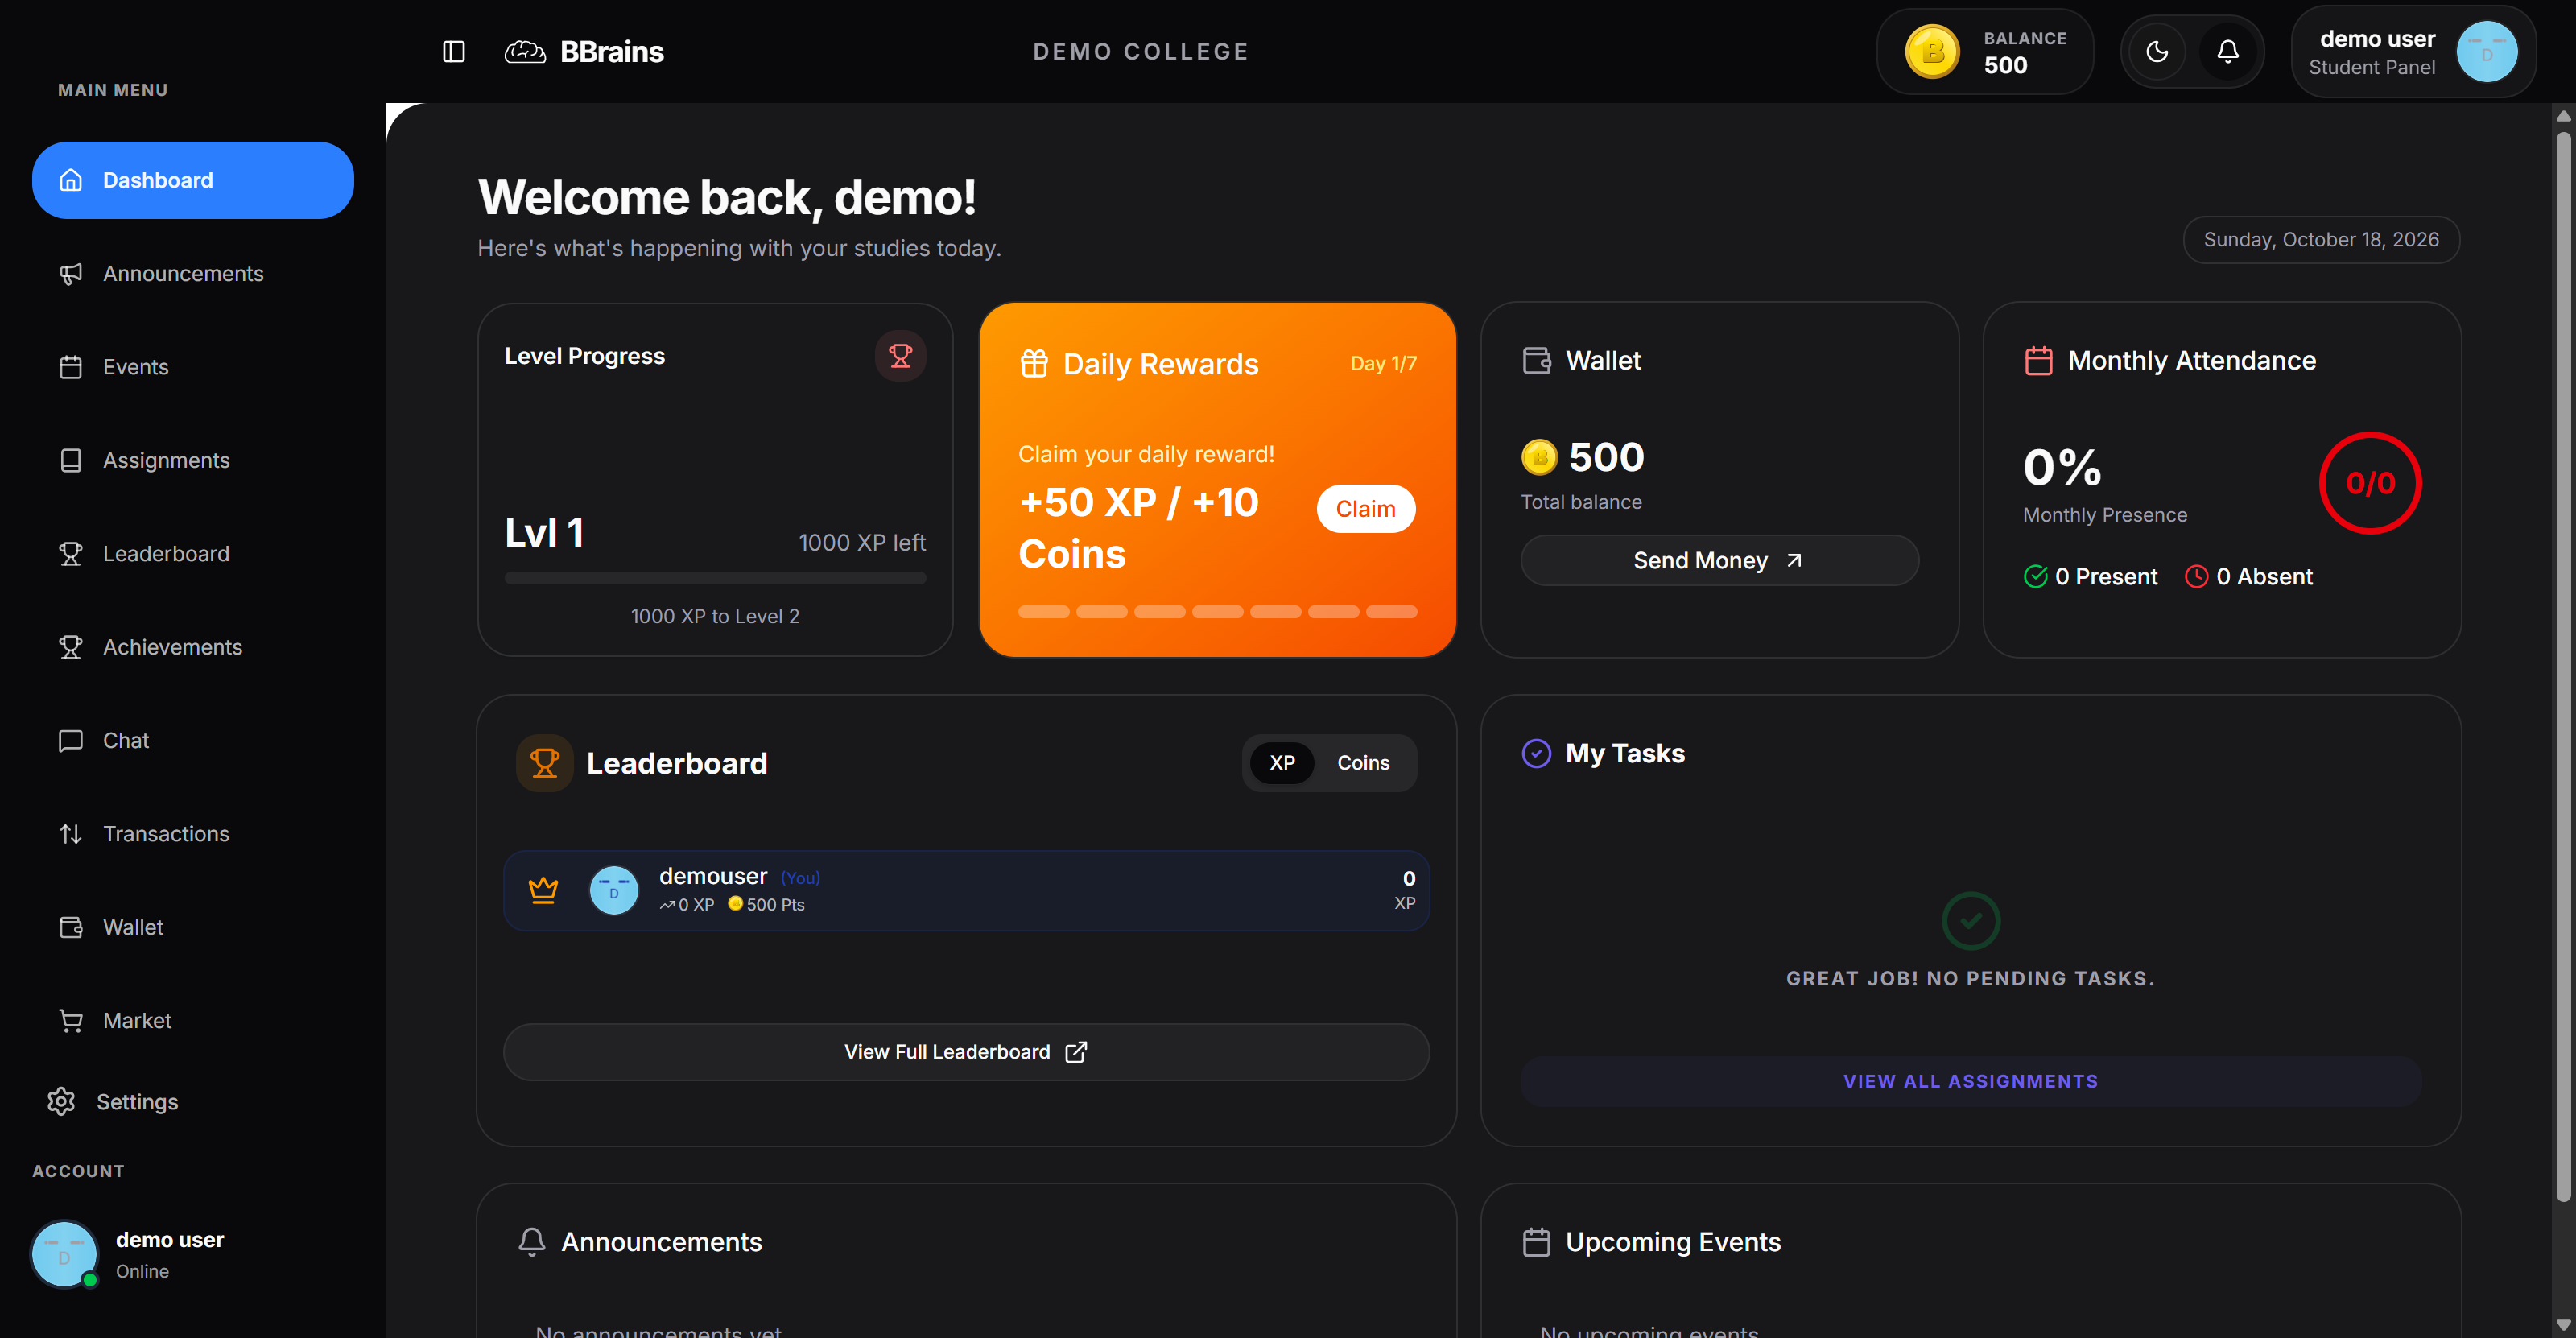Screen dimensions: 2576x1338
Task: Open Events from the sidebar
Action: point(193,367)
